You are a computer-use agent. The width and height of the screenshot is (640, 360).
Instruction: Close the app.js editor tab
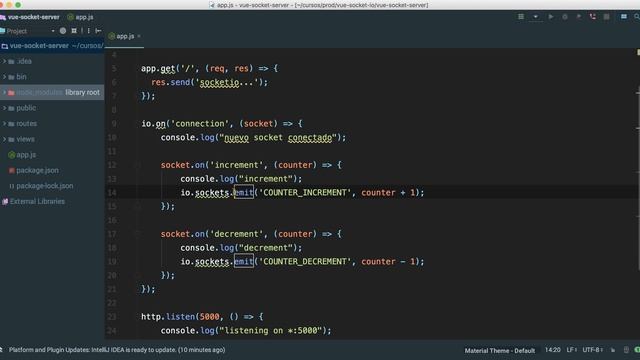point(139,36)
